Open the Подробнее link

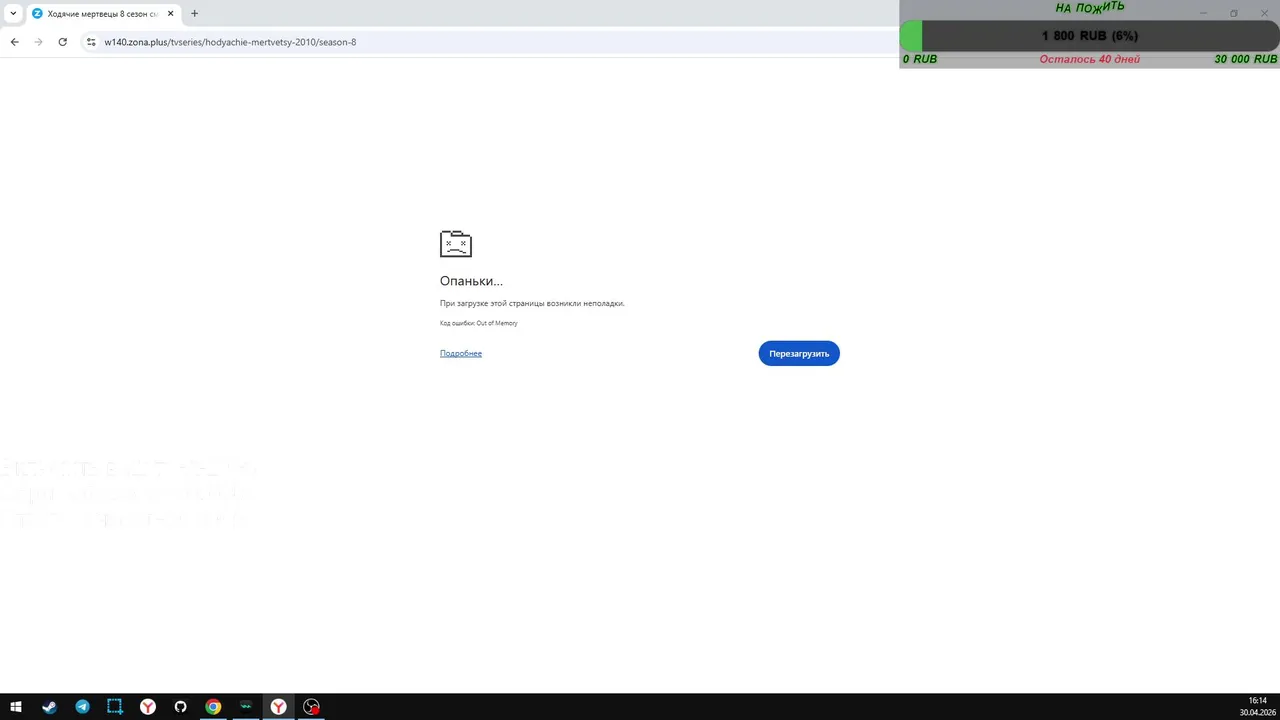pyautogui.click(x=461, y=353)
